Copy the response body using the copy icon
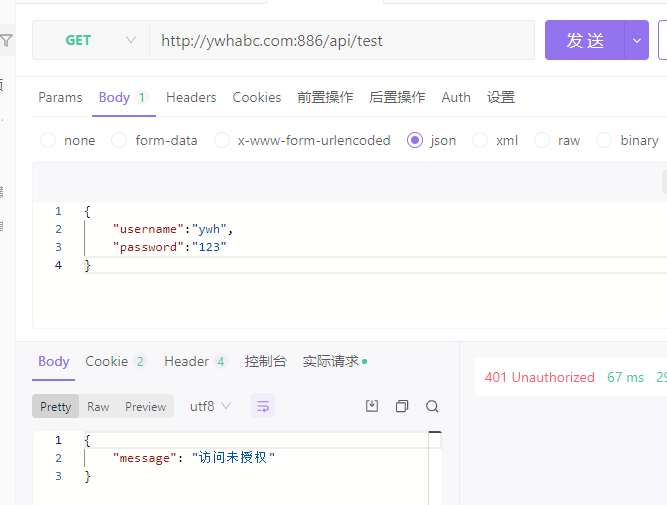This screenshot has width=667, height=505. click(x=402, y=406)
